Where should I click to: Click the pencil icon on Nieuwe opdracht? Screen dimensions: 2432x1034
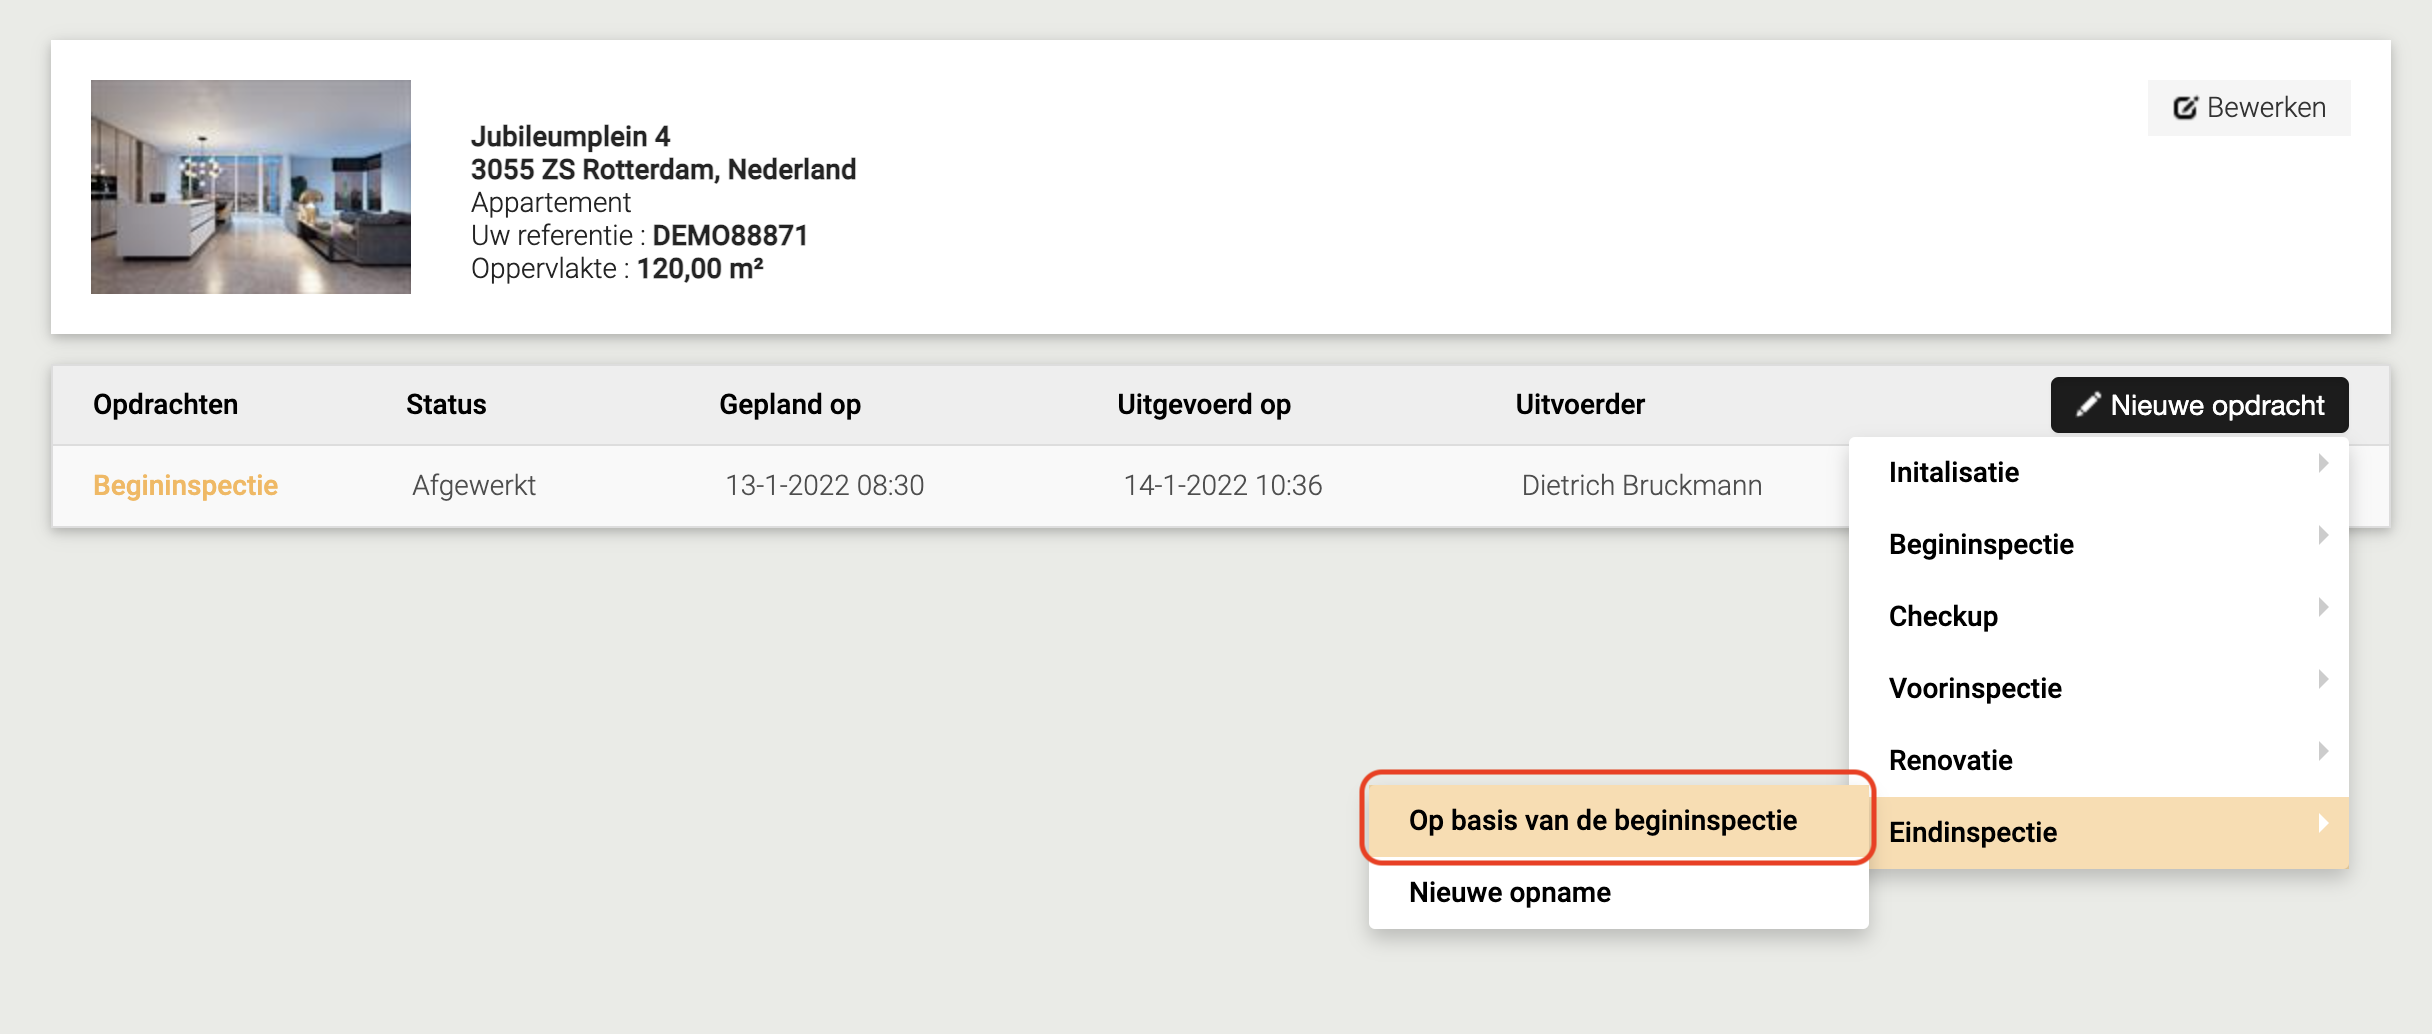pos(2087,405)
